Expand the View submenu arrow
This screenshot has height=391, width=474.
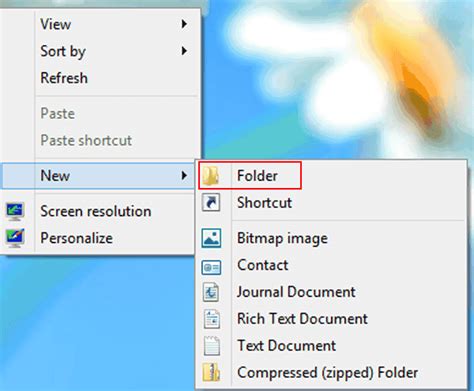(x=184, y=24)
